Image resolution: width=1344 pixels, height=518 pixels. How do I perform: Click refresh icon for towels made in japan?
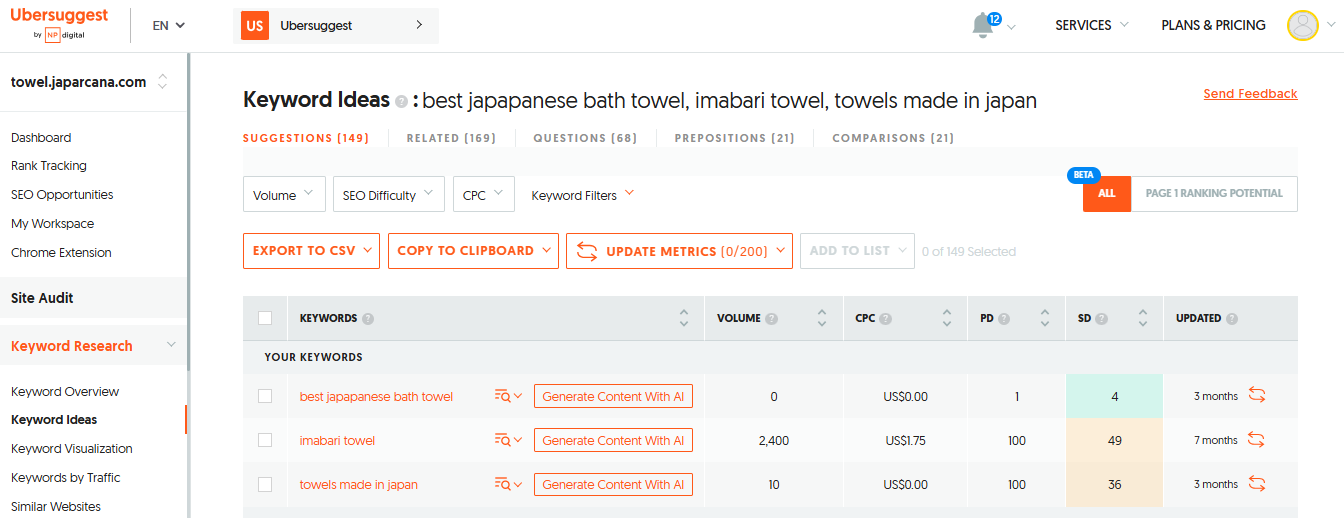pyautogui.click(x=1257, y=484)
